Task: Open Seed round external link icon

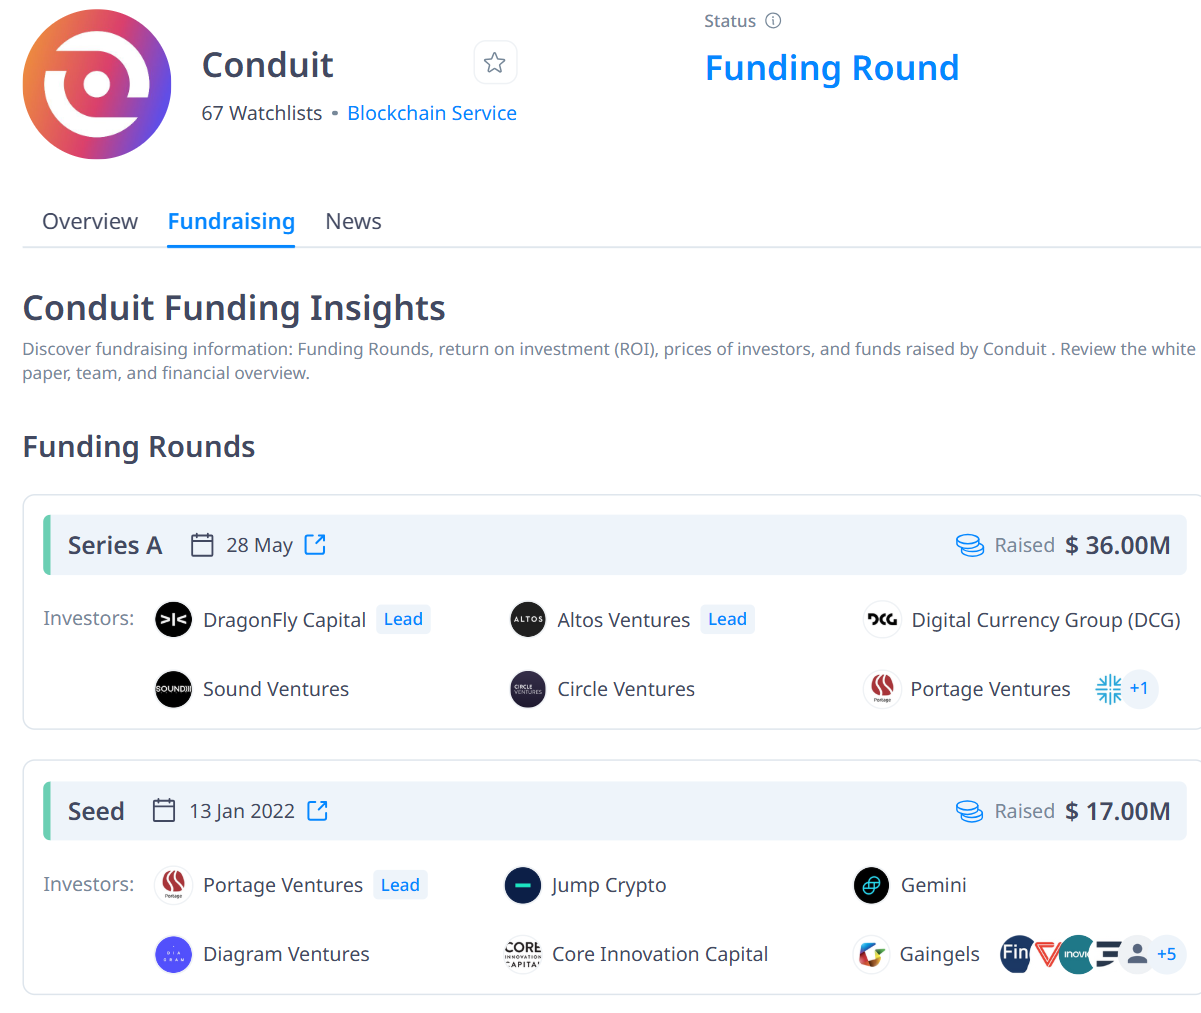Action: (x=317, y=811)
